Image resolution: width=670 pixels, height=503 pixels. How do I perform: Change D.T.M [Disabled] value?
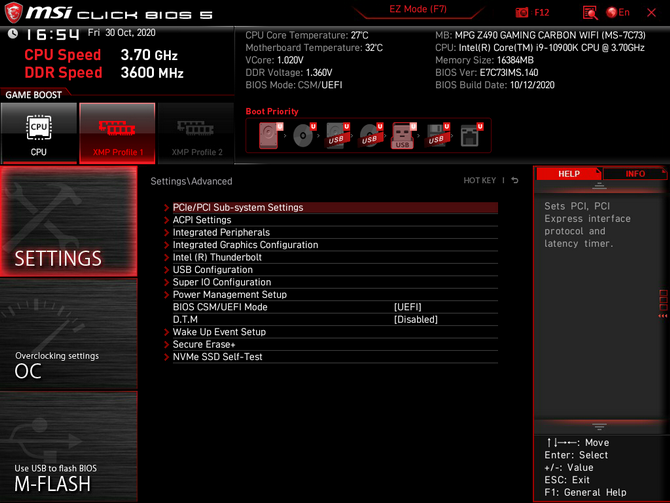[x=416, y=319]
